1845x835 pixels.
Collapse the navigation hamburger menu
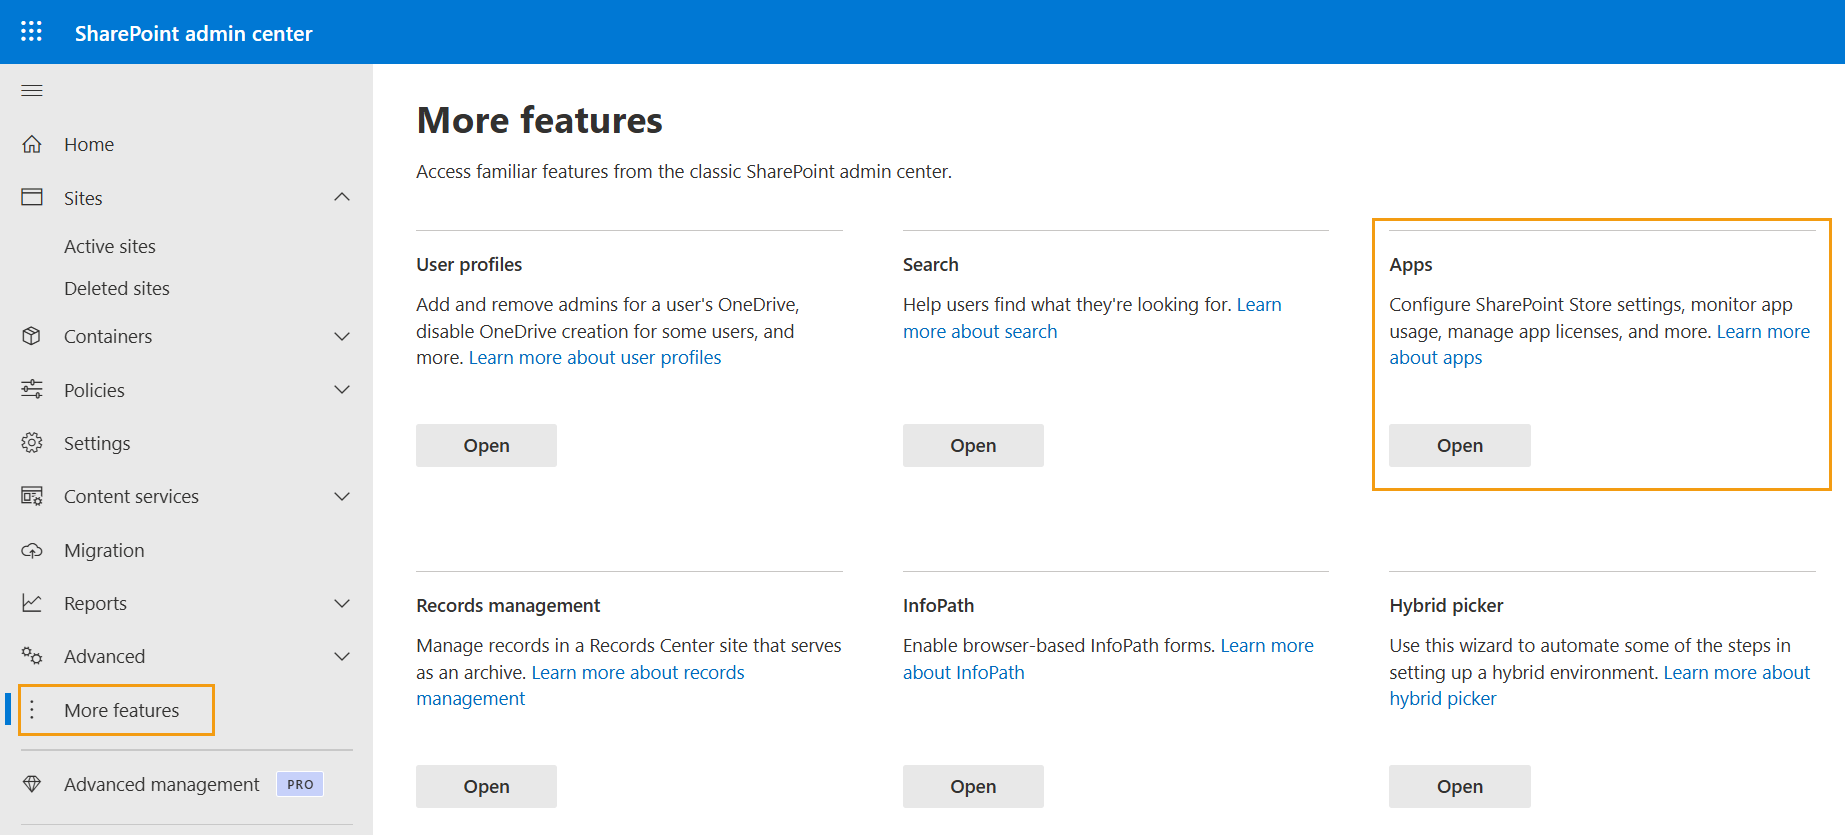[x=32, y=91]
